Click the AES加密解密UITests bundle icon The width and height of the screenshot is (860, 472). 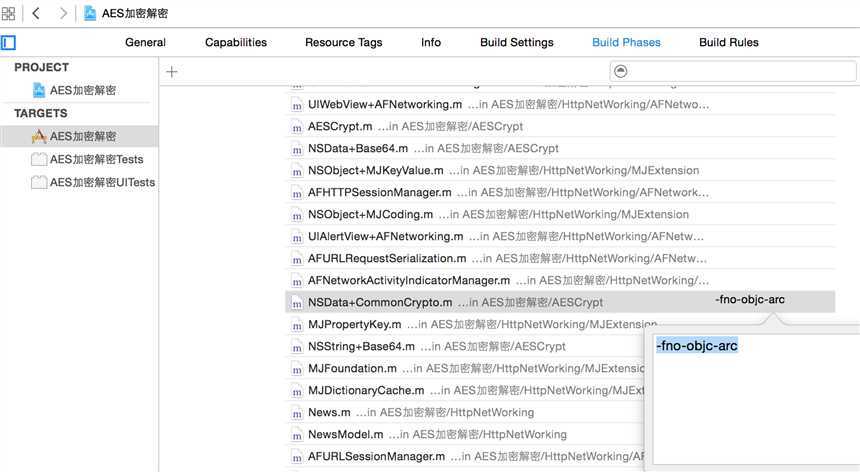tap(38, 182)
